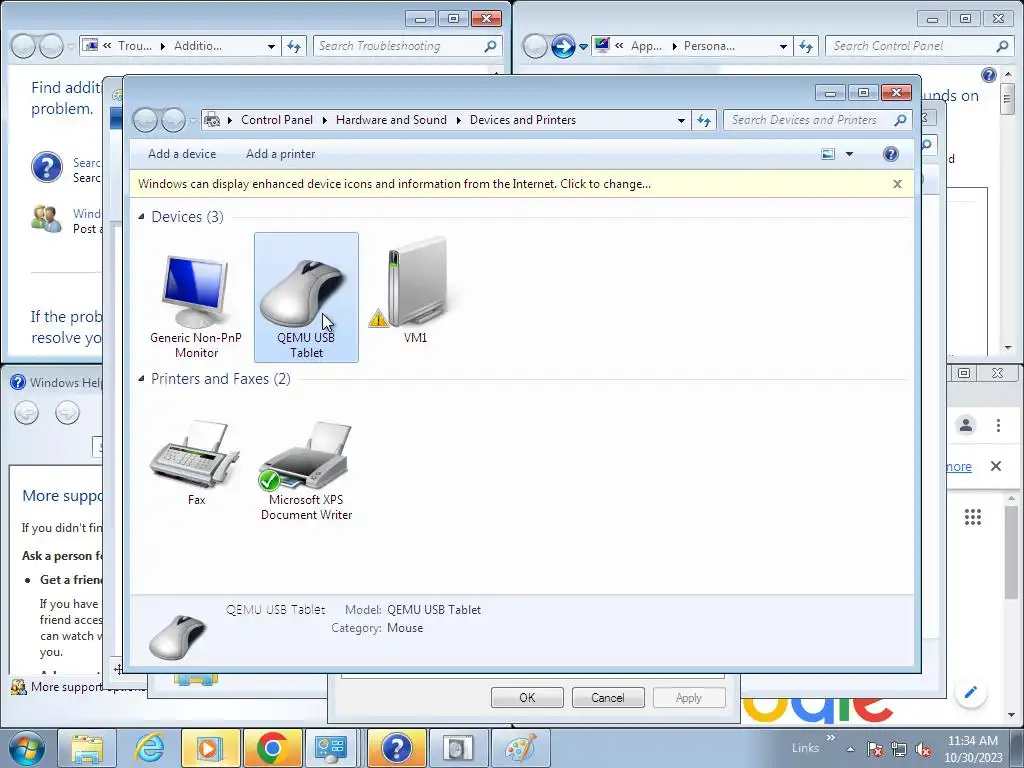Close the Chrome notification bar

tap(995, 466)
